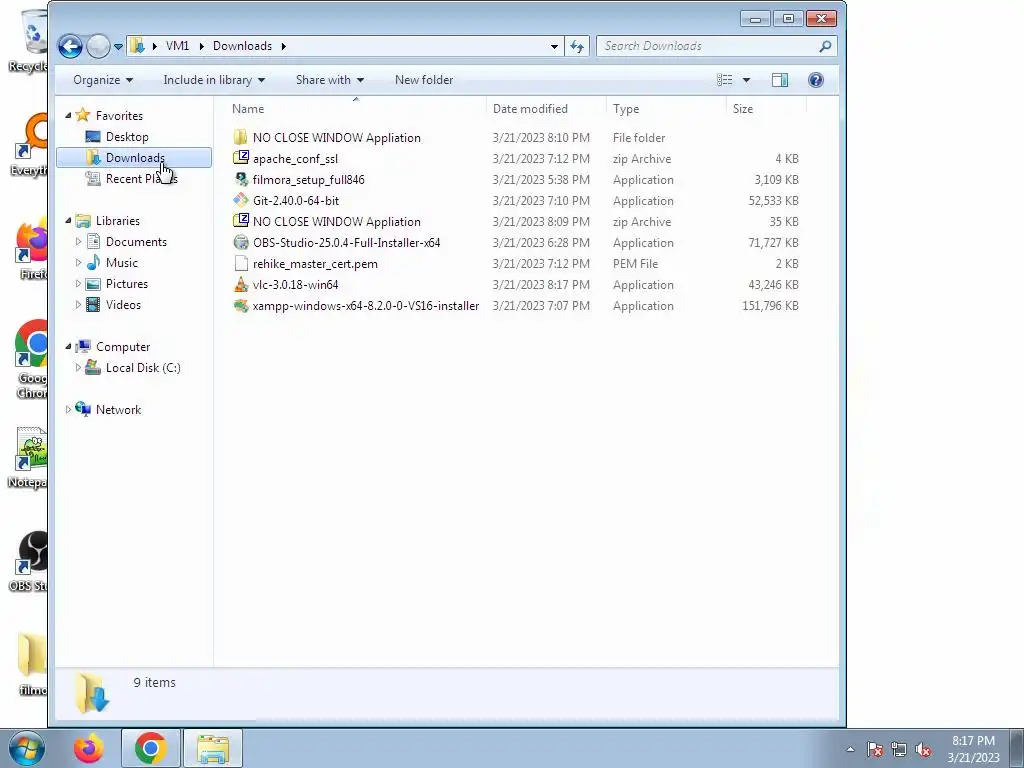
Task: Select the Git-2.40.0-64-bit installer icon
Action: tap(241, 200)
